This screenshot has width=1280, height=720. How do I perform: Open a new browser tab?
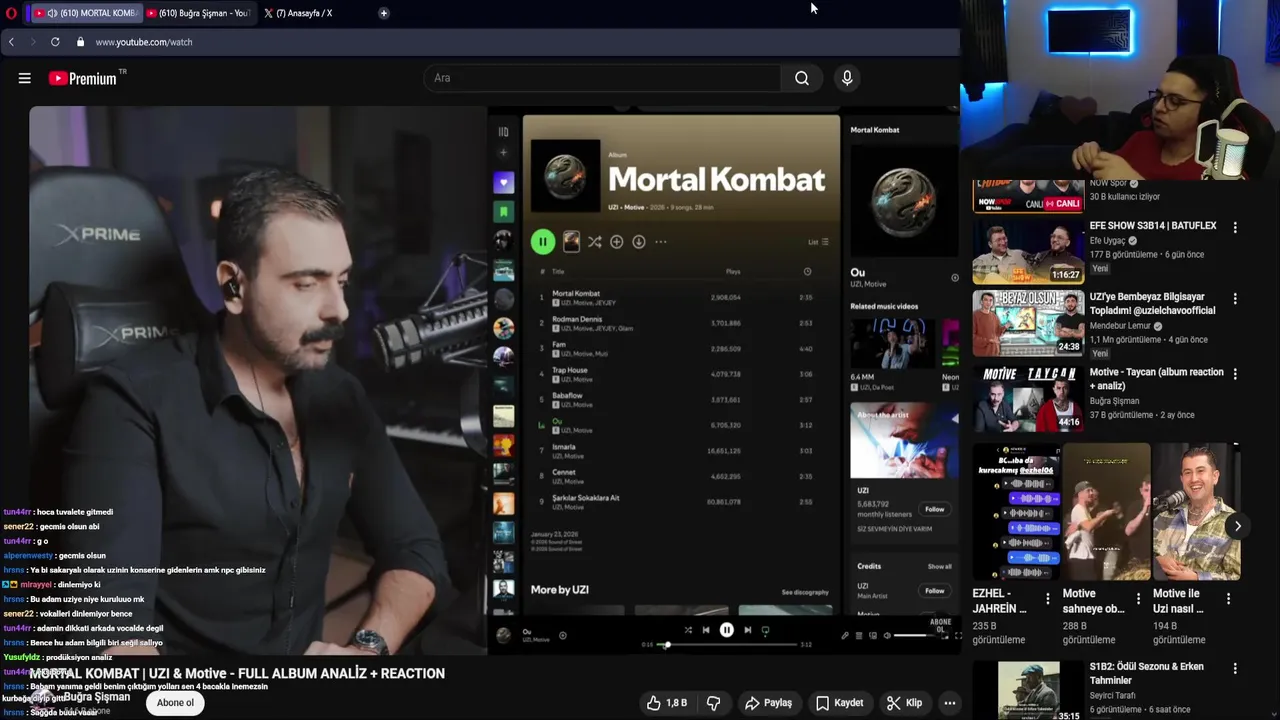point(384,13)
